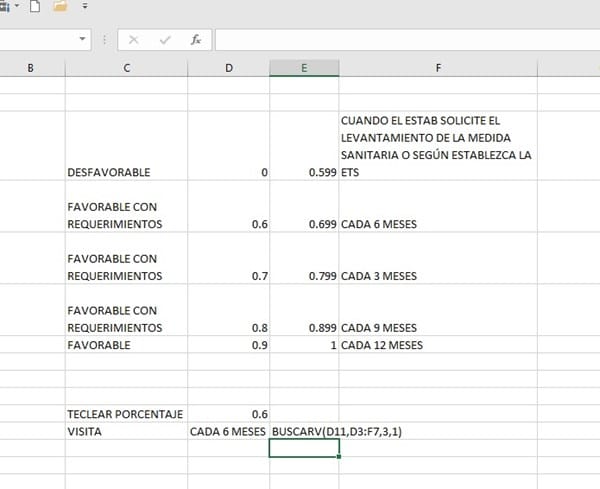The width and height of the screenshot is (600, 489).
Task: Click cell with value 0.699
Action: tap(304, 206)
